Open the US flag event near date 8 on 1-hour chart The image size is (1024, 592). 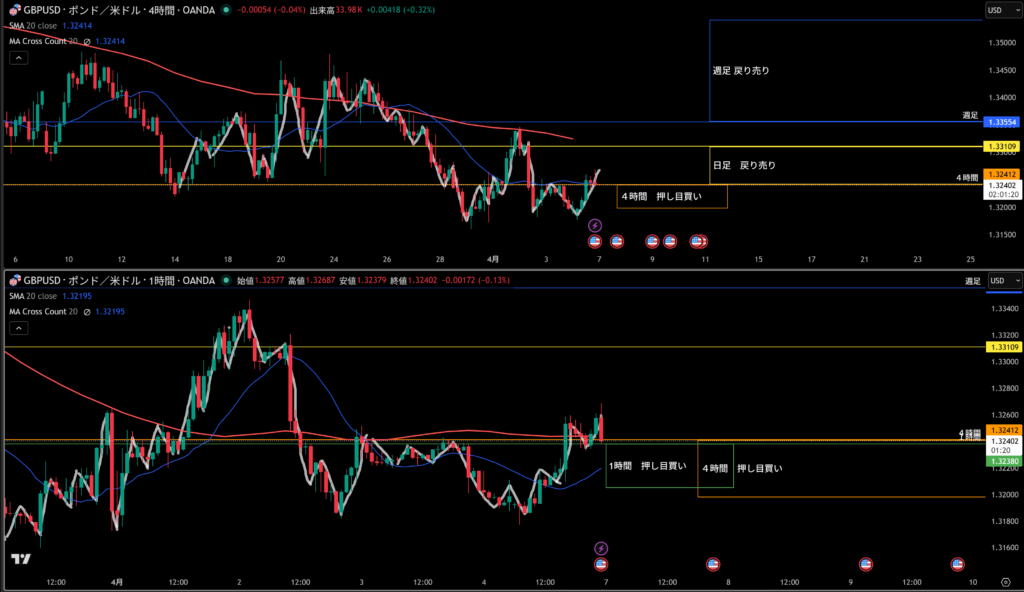pos(713,564)
